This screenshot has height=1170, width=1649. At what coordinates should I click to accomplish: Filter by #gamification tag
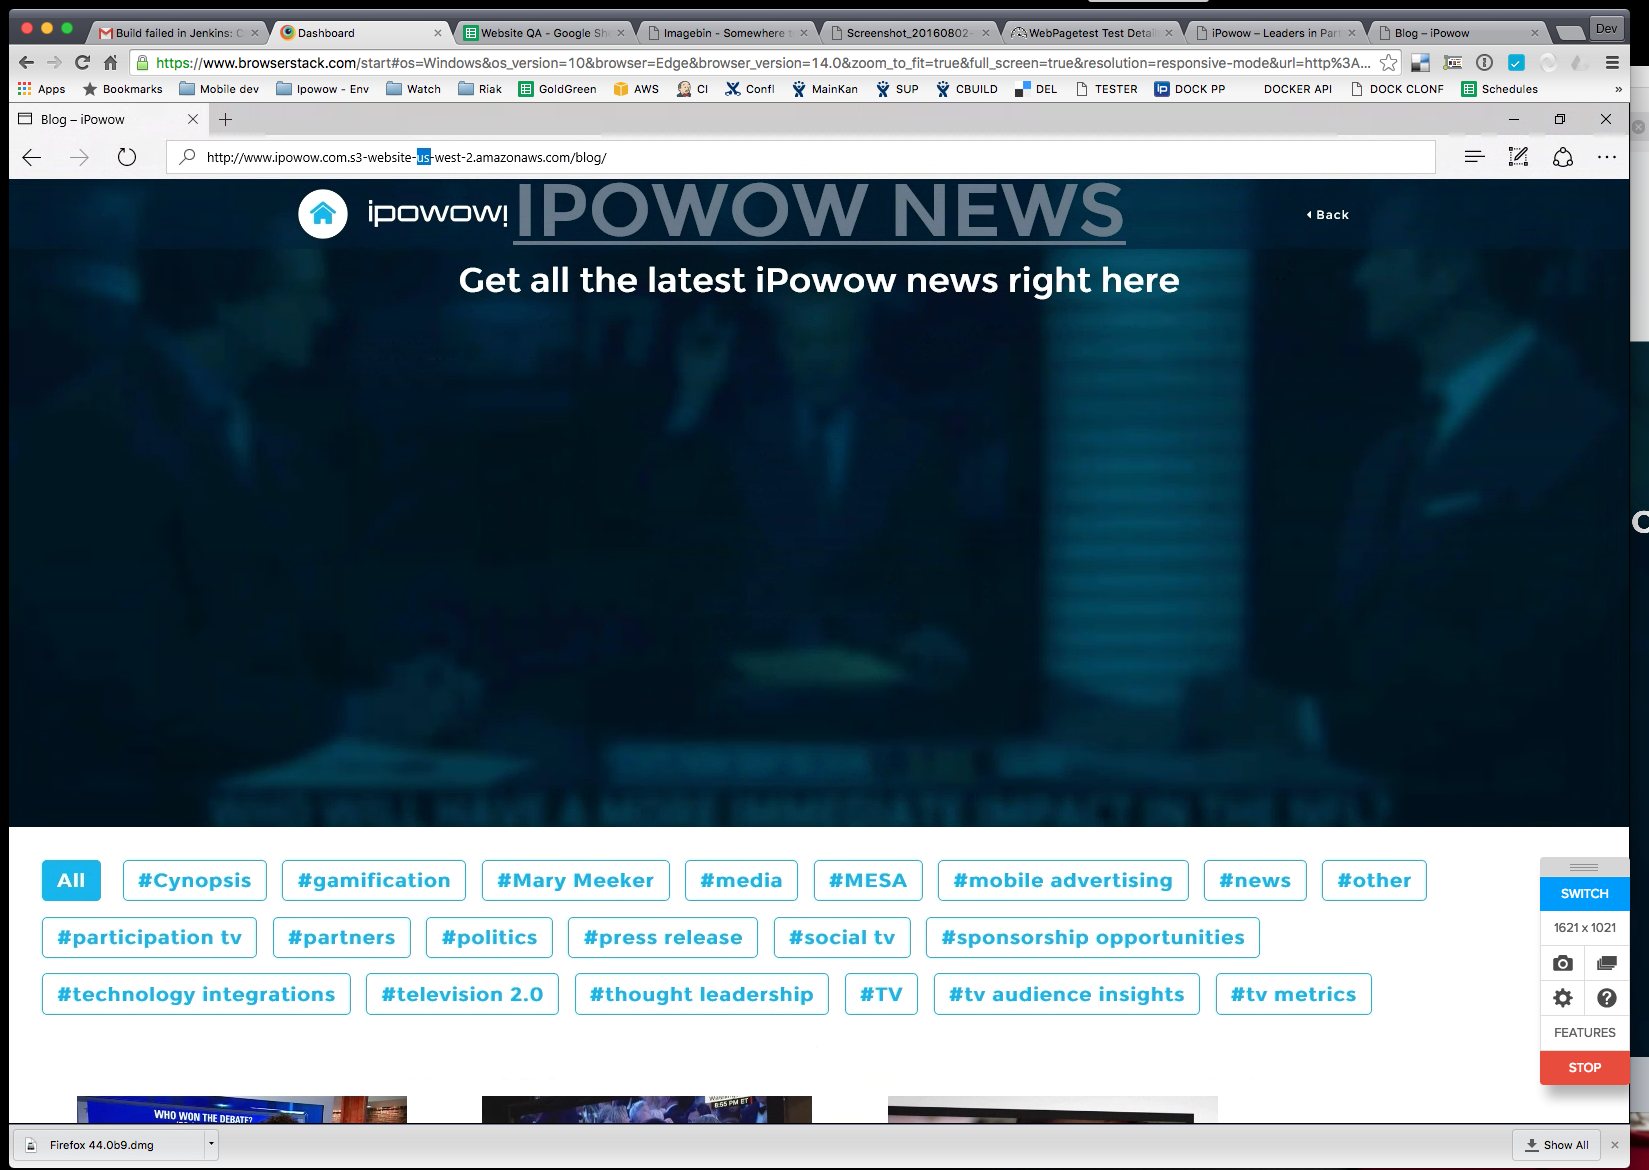374,881
